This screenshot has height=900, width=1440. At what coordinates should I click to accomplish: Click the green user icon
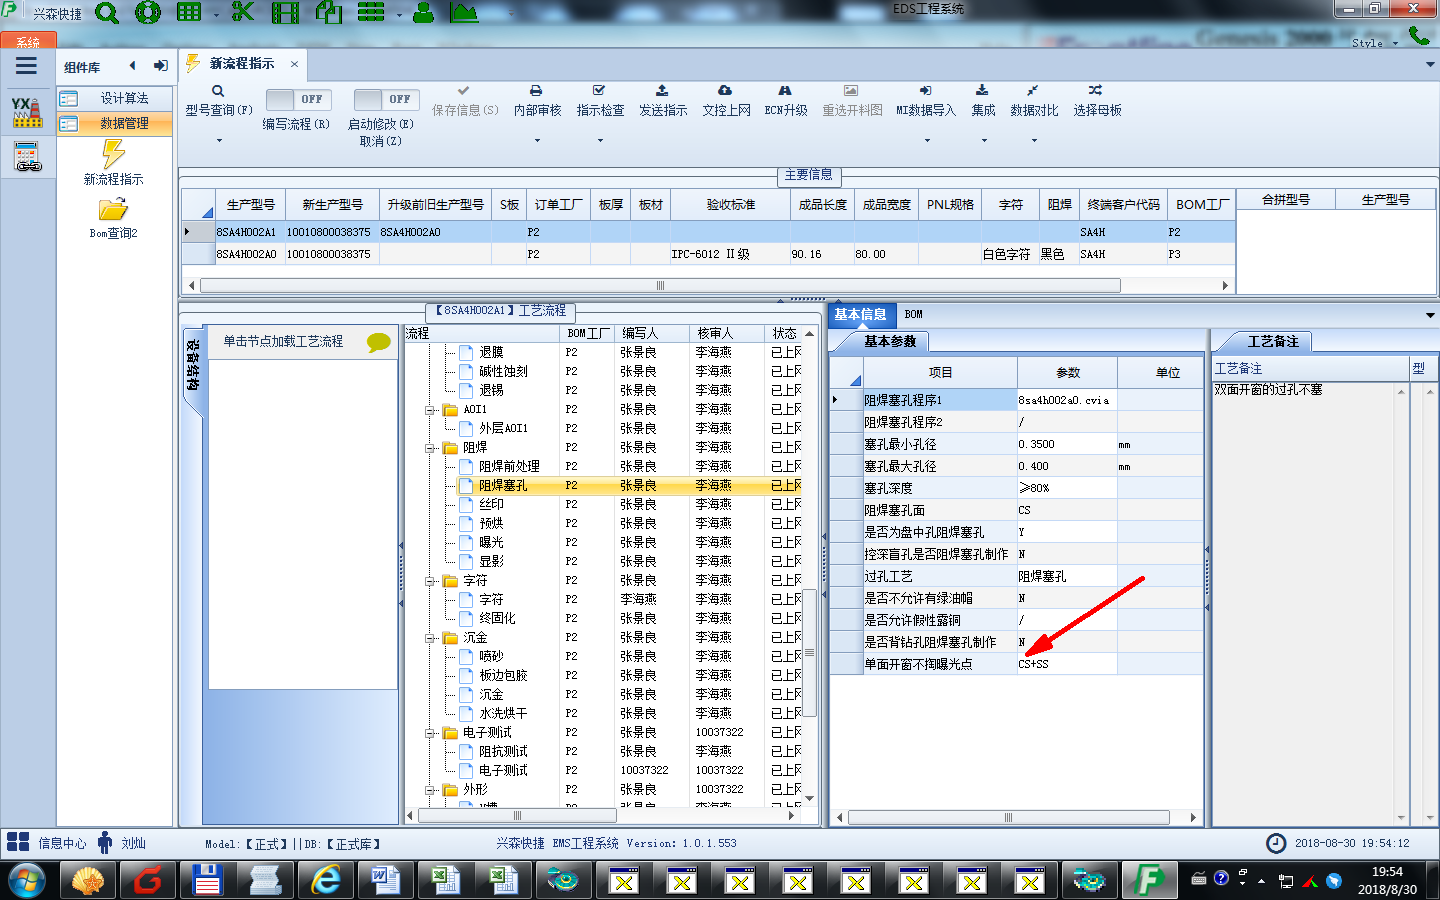click(x=424, y=13)
